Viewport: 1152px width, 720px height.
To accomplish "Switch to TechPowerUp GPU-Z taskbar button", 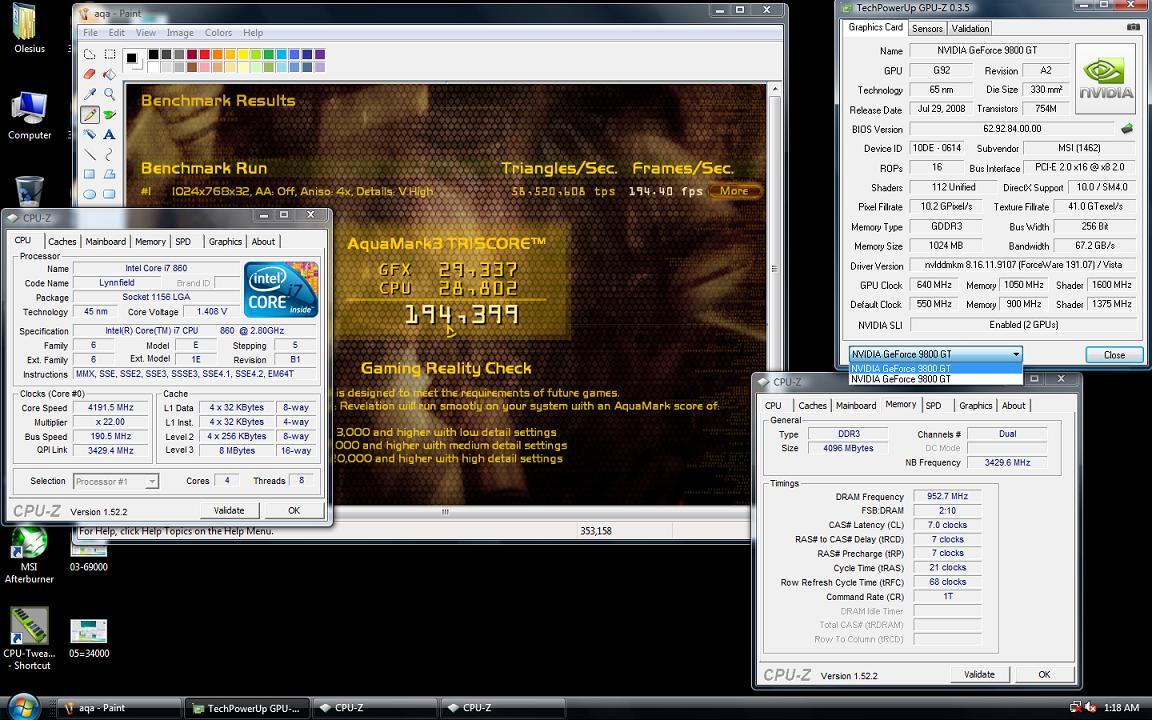I will (x=247, y=708).
